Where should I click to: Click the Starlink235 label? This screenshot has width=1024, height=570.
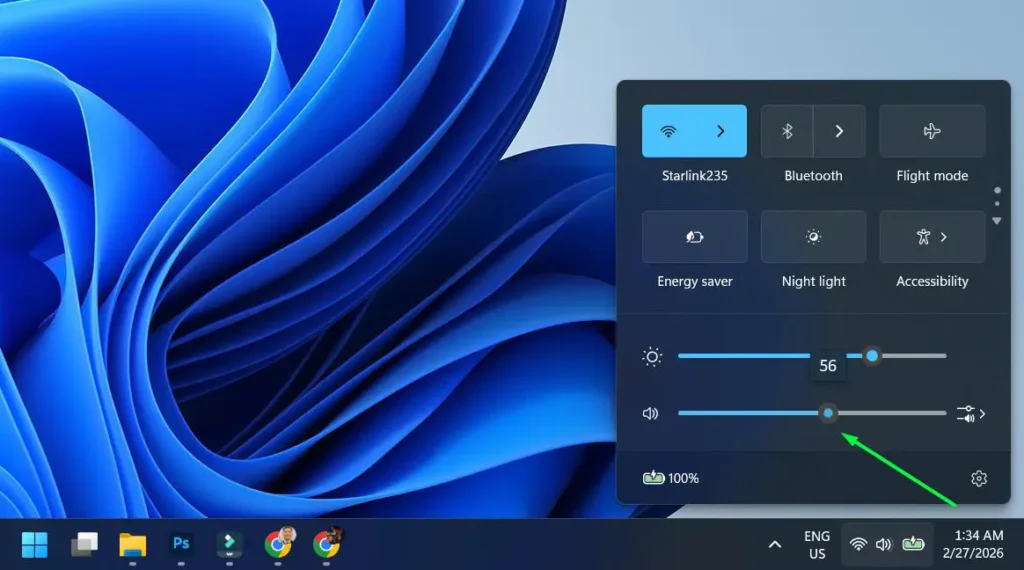pyautogui.click(x=694, y=176)
